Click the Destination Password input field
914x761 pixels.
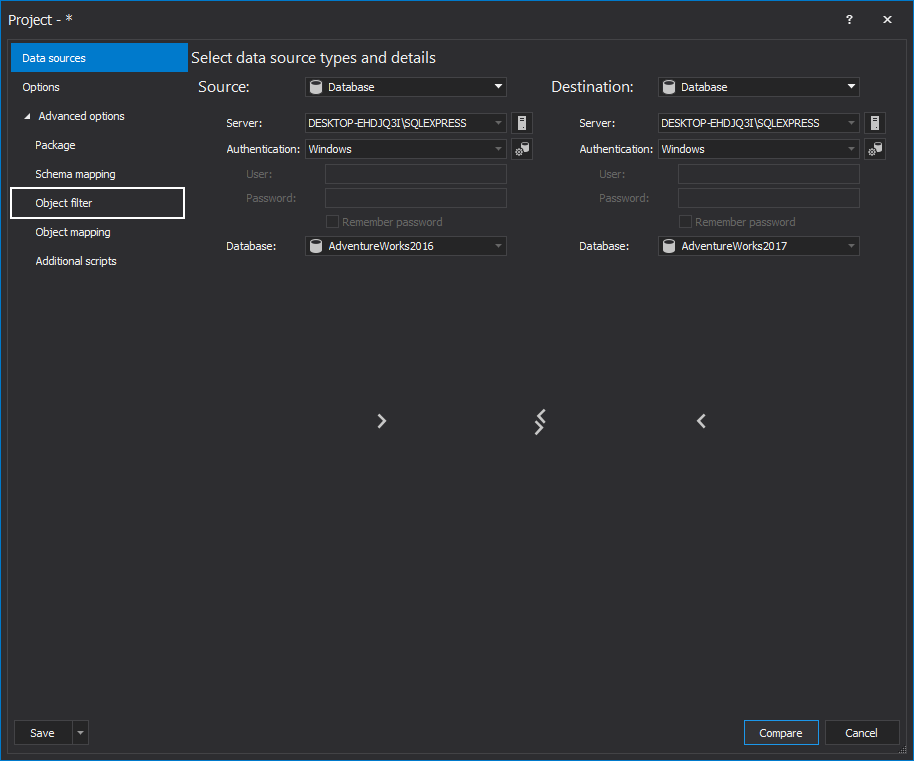click(768, 198)
